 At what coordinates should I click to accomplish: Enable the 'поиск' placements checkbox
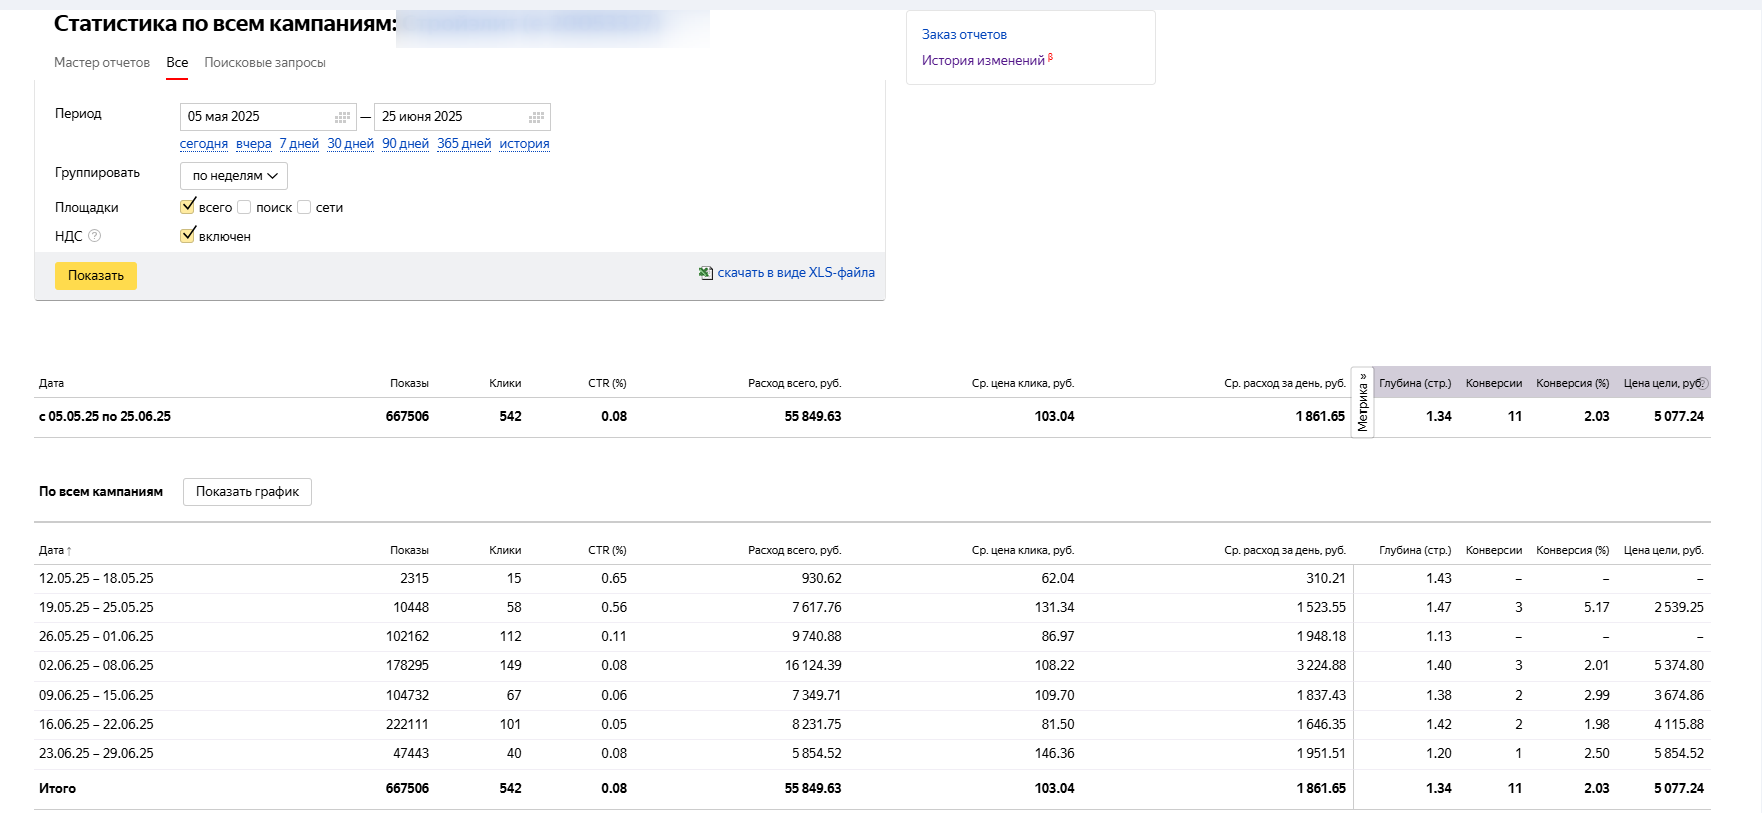coord(244,207)
